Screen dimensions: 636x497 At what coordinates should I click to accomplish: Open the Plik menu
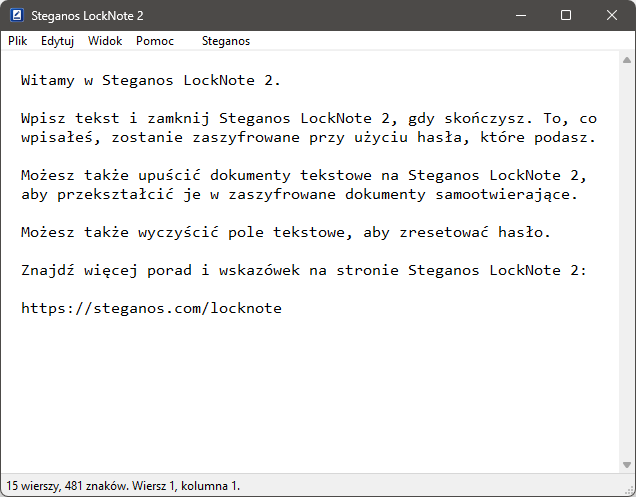pyautogui.click(x=17, y=41)
